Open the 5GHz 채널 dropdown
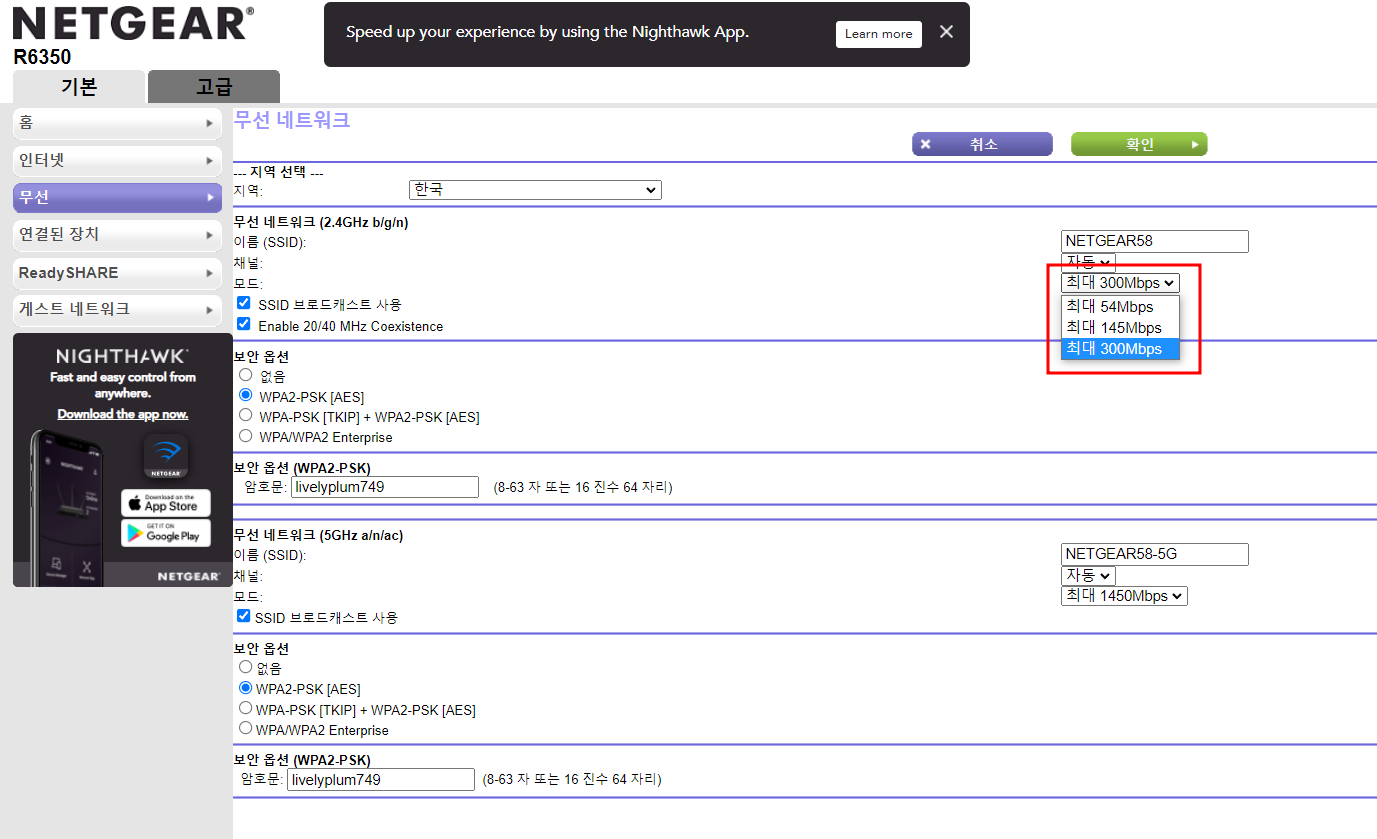This screenshot has height=839, width=1377. coord(1088,575)
